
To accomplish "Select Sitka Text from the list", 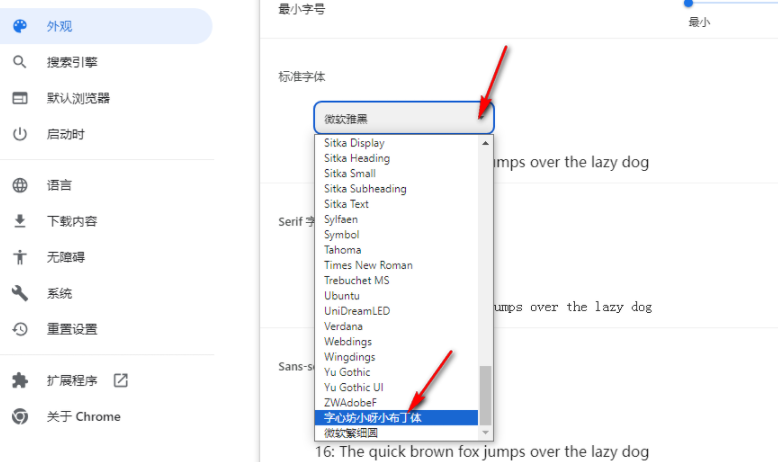I will [396, 204].
